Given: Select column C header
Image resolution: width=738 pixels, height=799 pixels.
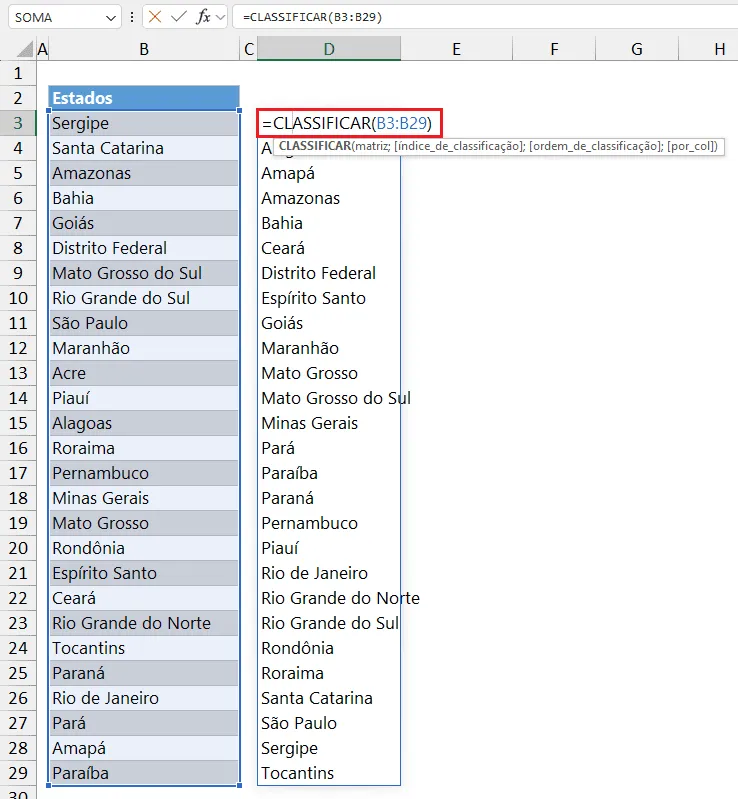Looking at the screenshot, I should click(x=249, y=49).
